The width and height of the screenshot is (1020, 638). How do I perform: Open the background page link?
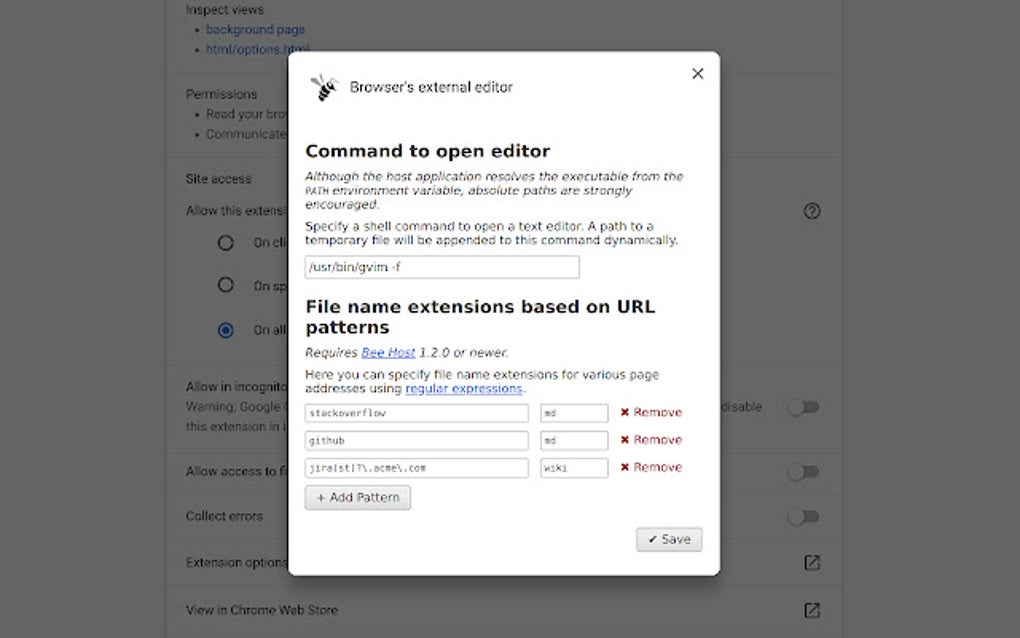(255, 29)
